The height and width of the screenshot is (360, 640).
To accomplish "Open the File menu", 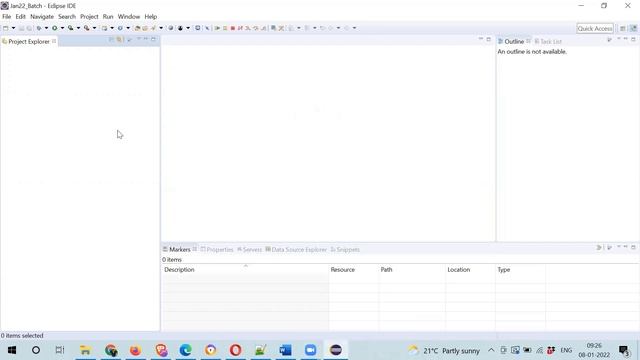I will (x=7, y=17).
